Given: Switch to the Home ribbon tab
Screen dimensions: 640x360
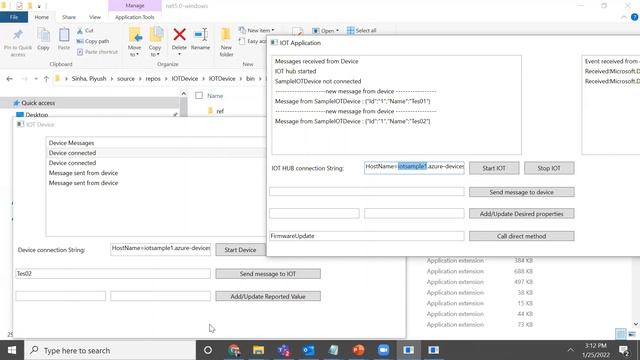Looking at the screenshot, I should tap(42, 17).
